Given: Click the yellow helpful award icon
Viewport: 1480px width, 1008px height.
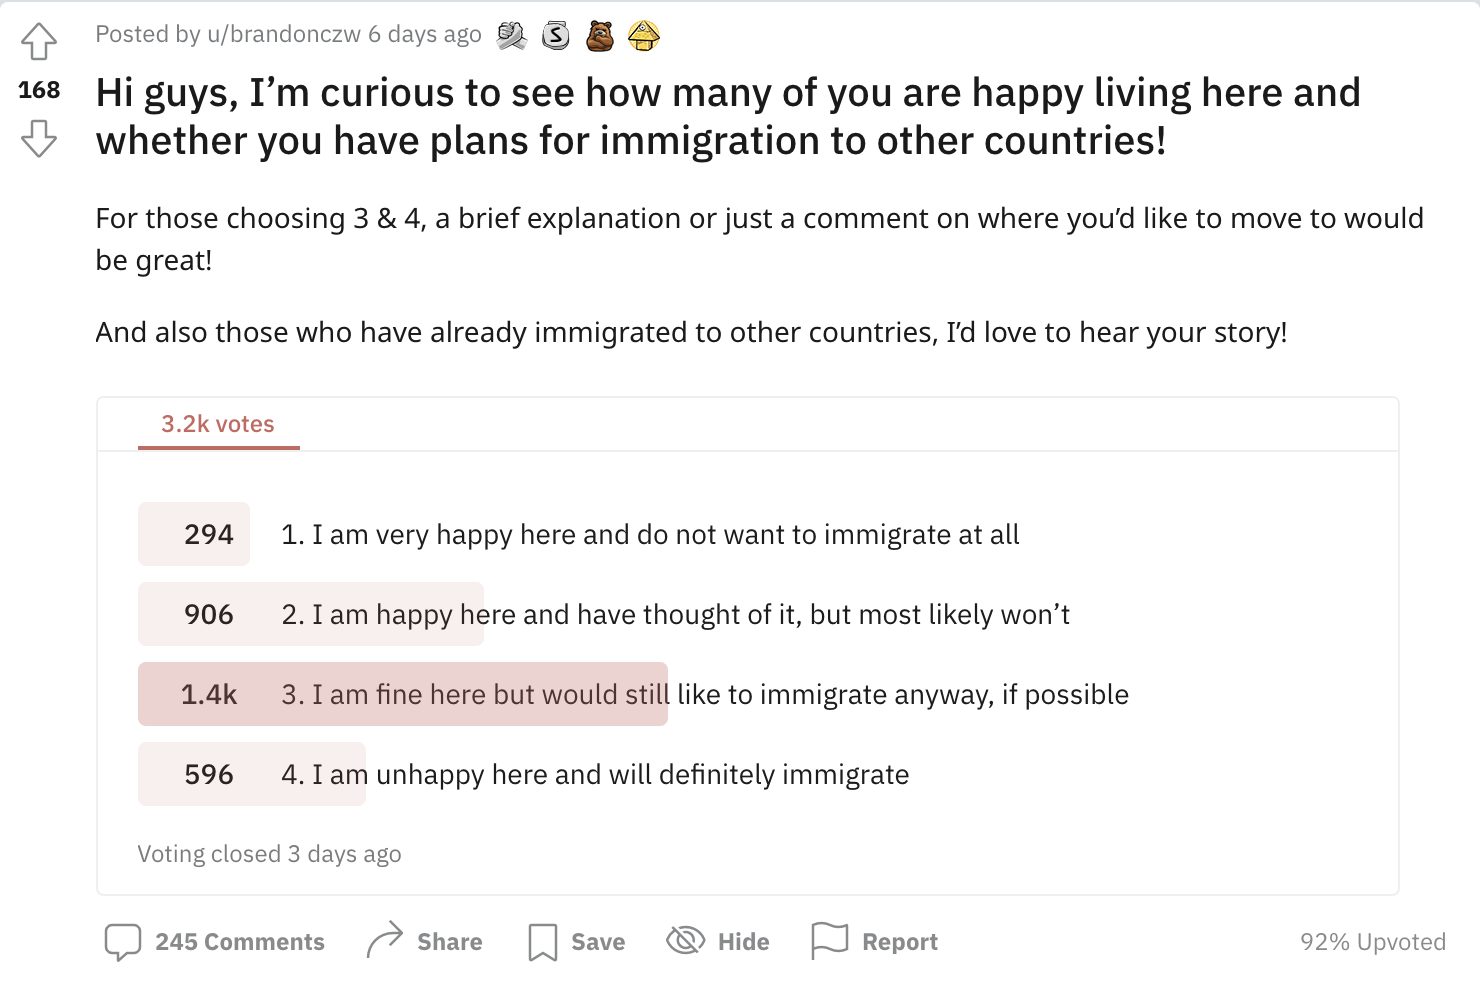Looking at the screenshot, I should click(644, 36).
